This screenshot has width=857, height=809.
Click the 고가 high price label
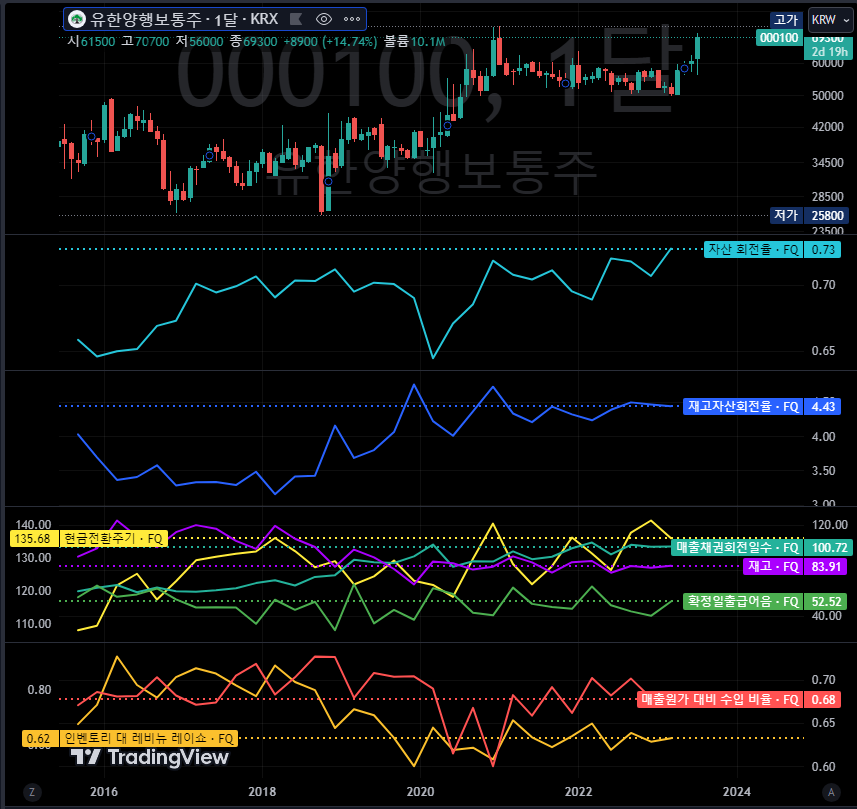pos(786,20)
